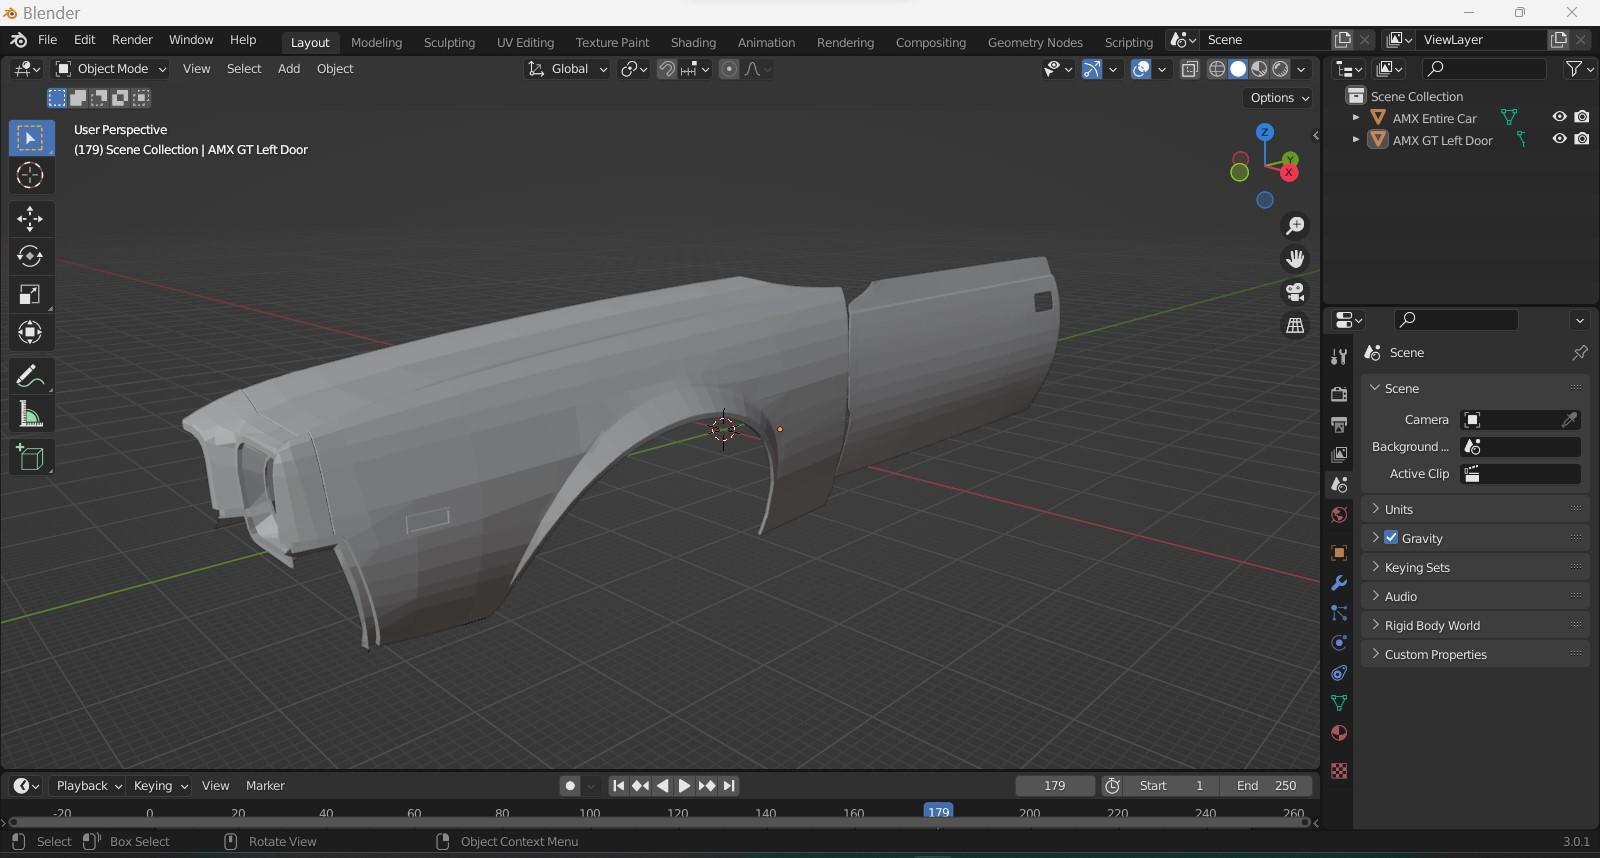Open the Playback dropdown in timeline

pos(88,786)
